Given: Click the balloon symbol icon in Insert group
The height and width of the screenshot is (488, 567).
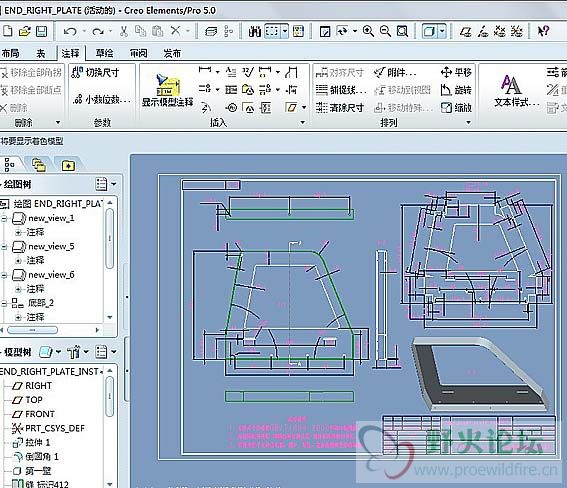Looking at the screenshot, I should (231, 107).
